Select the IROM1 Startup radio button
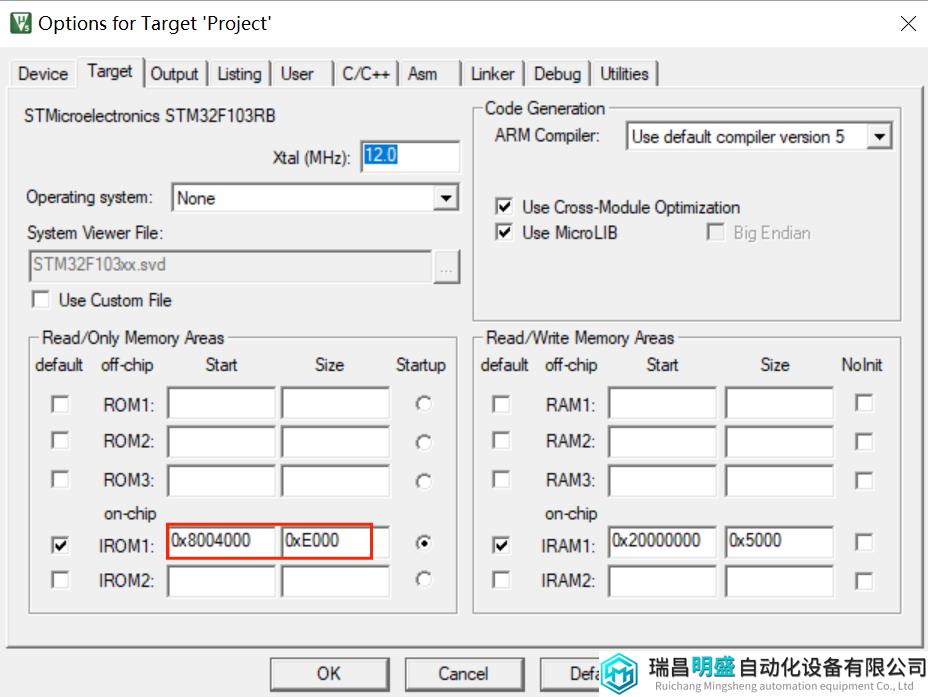 coord(423,542)
